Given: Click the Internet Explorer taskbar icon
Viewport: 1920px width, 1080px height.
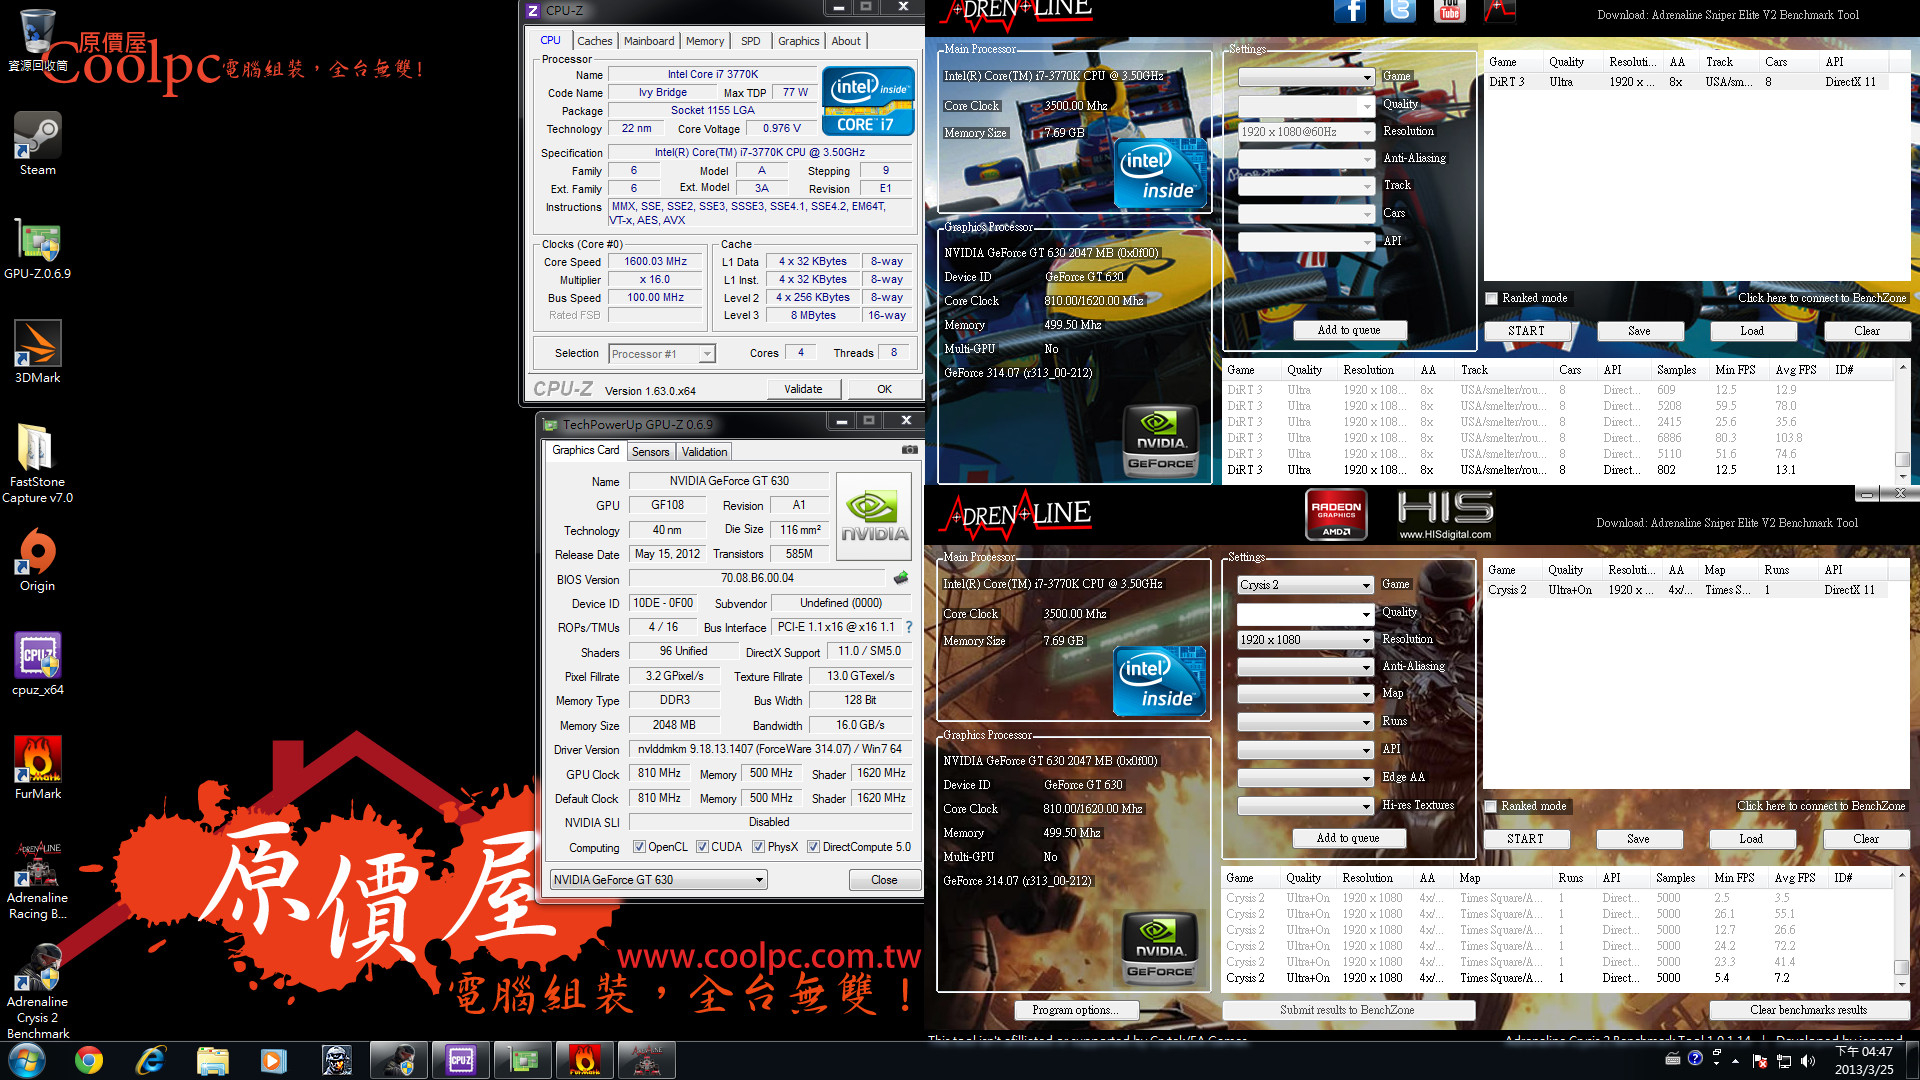Looking at the screenshot, I should coord(150,1060).
